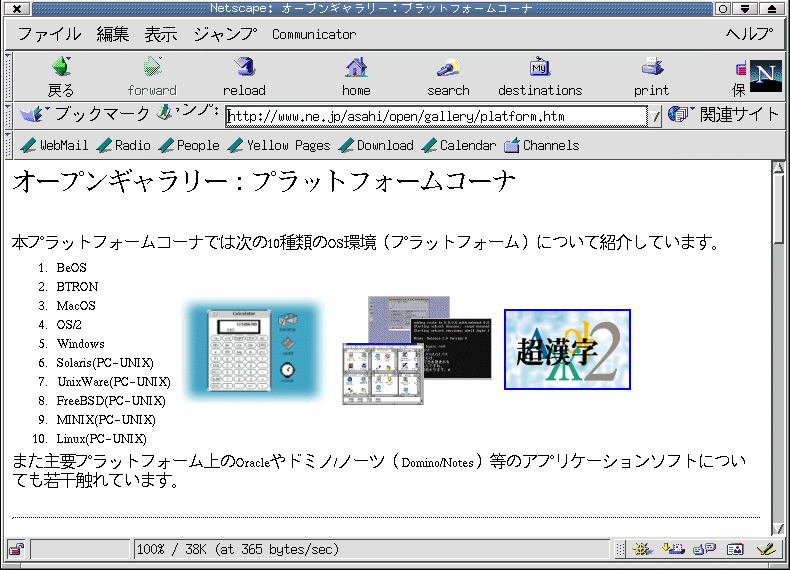Image resolution: width=790 pixels, height=570 pixels.
Task: Click list item FreeBSD(PC-UNIX)
Action: (111, 401)
